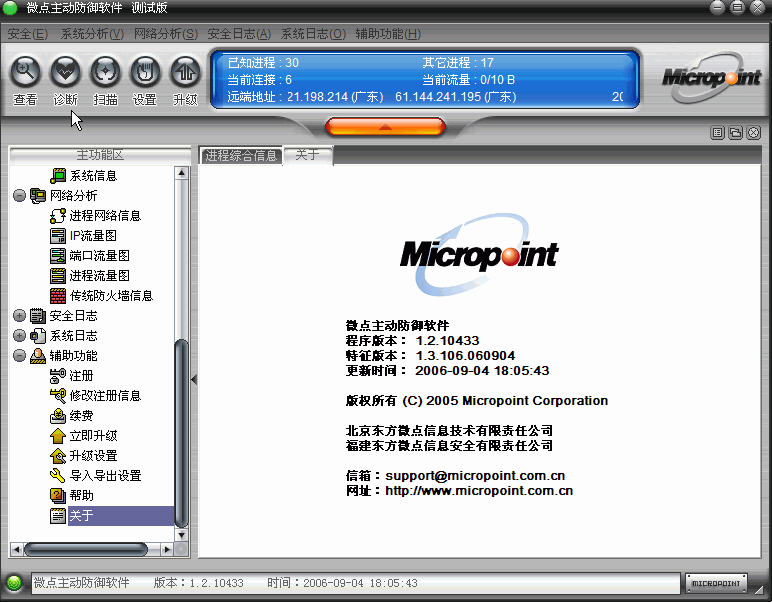Click the support@micropoint.com.cn email address
772x602 pixels.
475,475
